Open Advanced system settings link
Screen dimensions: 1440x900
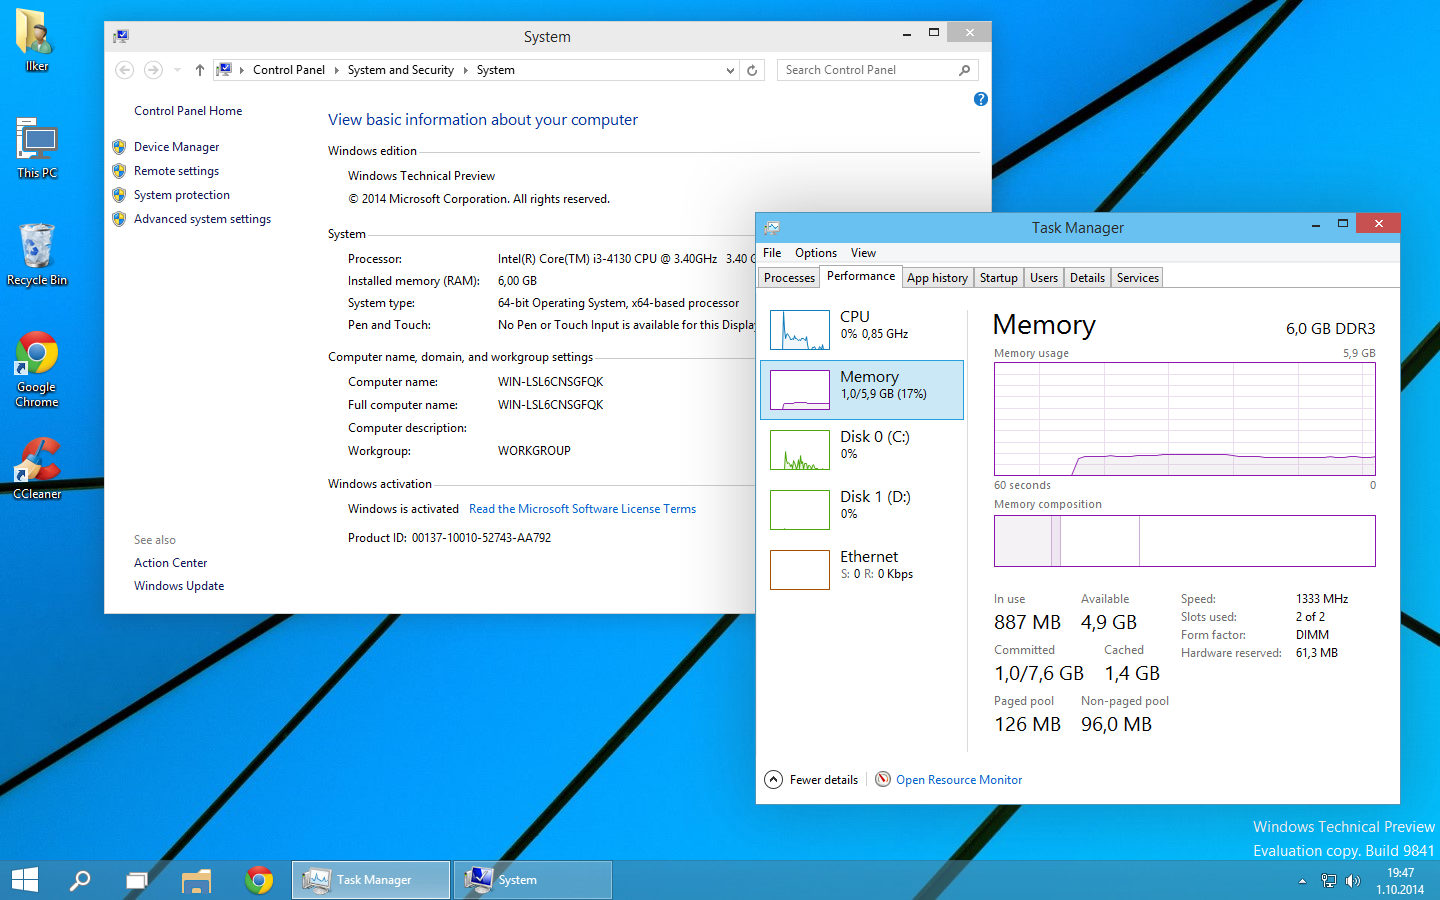[x=202, y=219]
